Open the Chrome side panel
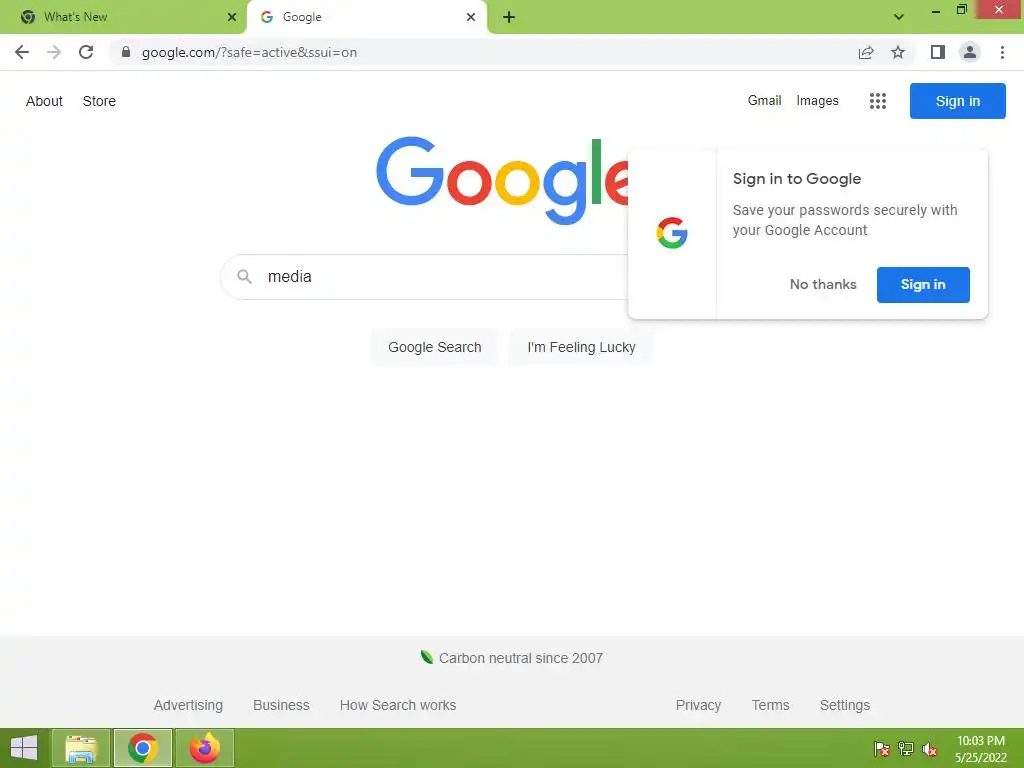The image size is (1024, 768). click(x=938, y=52)
